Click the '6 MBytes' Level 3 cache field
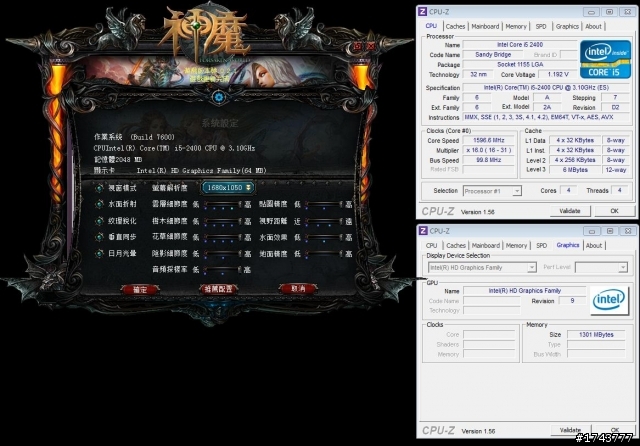 pyautogui.click(x=575, y=170)
